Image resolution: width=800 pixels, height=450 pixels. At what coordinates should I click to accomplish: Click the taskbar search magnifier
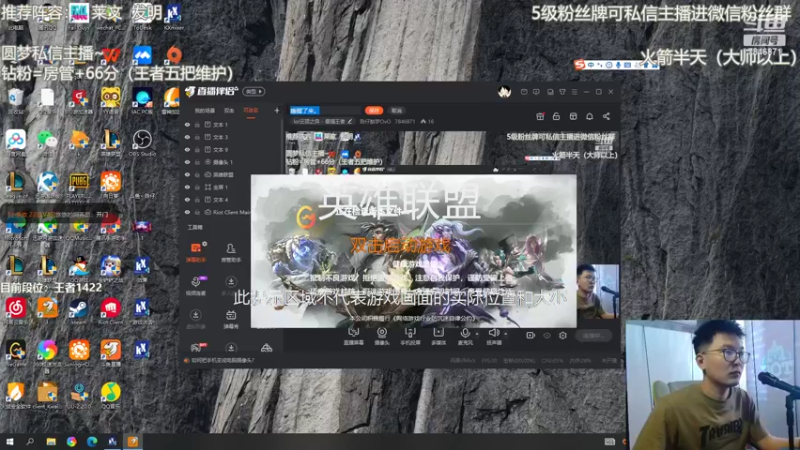click(30, 442)
